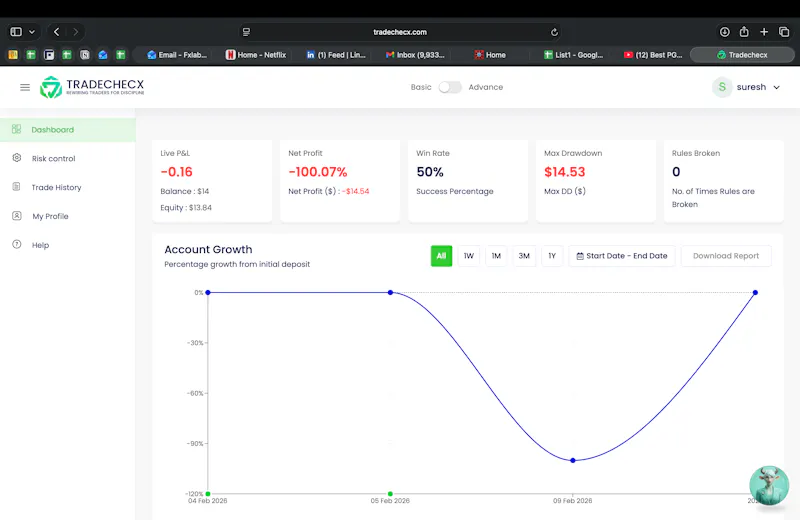The width and height of the screenshot is (800, 520).
Task: Click the Equity : $13.84 text
Action: tap(186, 208)
